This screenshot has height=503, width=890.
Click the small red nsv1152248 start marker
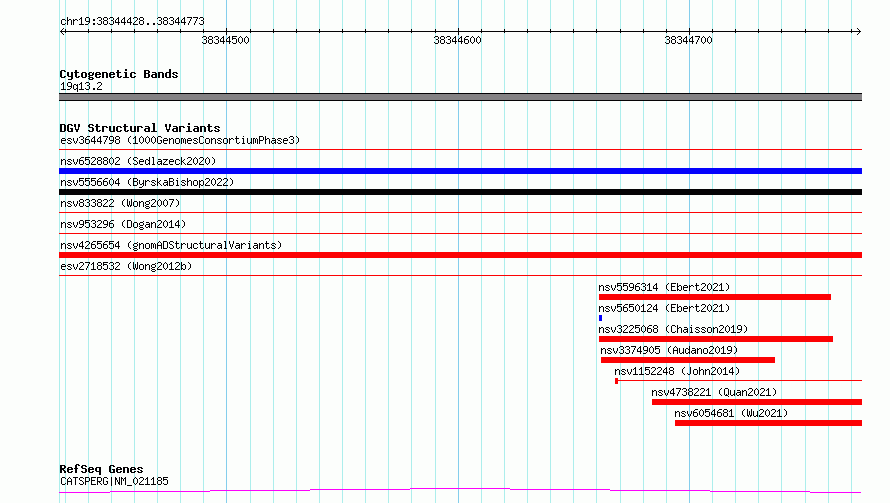(616, 381)
